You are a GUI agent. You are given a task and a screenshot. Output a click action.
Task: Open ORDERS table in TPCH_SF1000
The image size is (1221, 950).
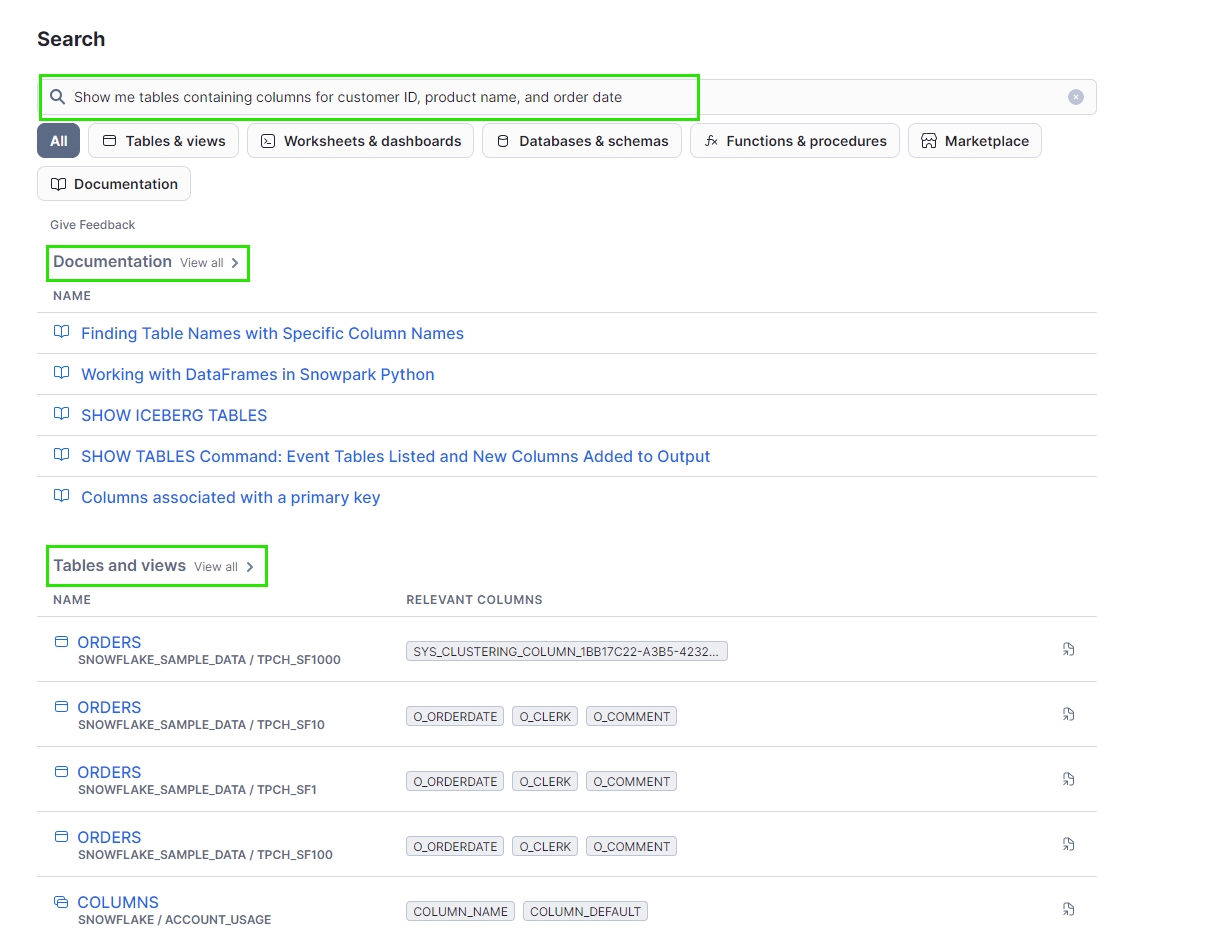tap(109, 642)
